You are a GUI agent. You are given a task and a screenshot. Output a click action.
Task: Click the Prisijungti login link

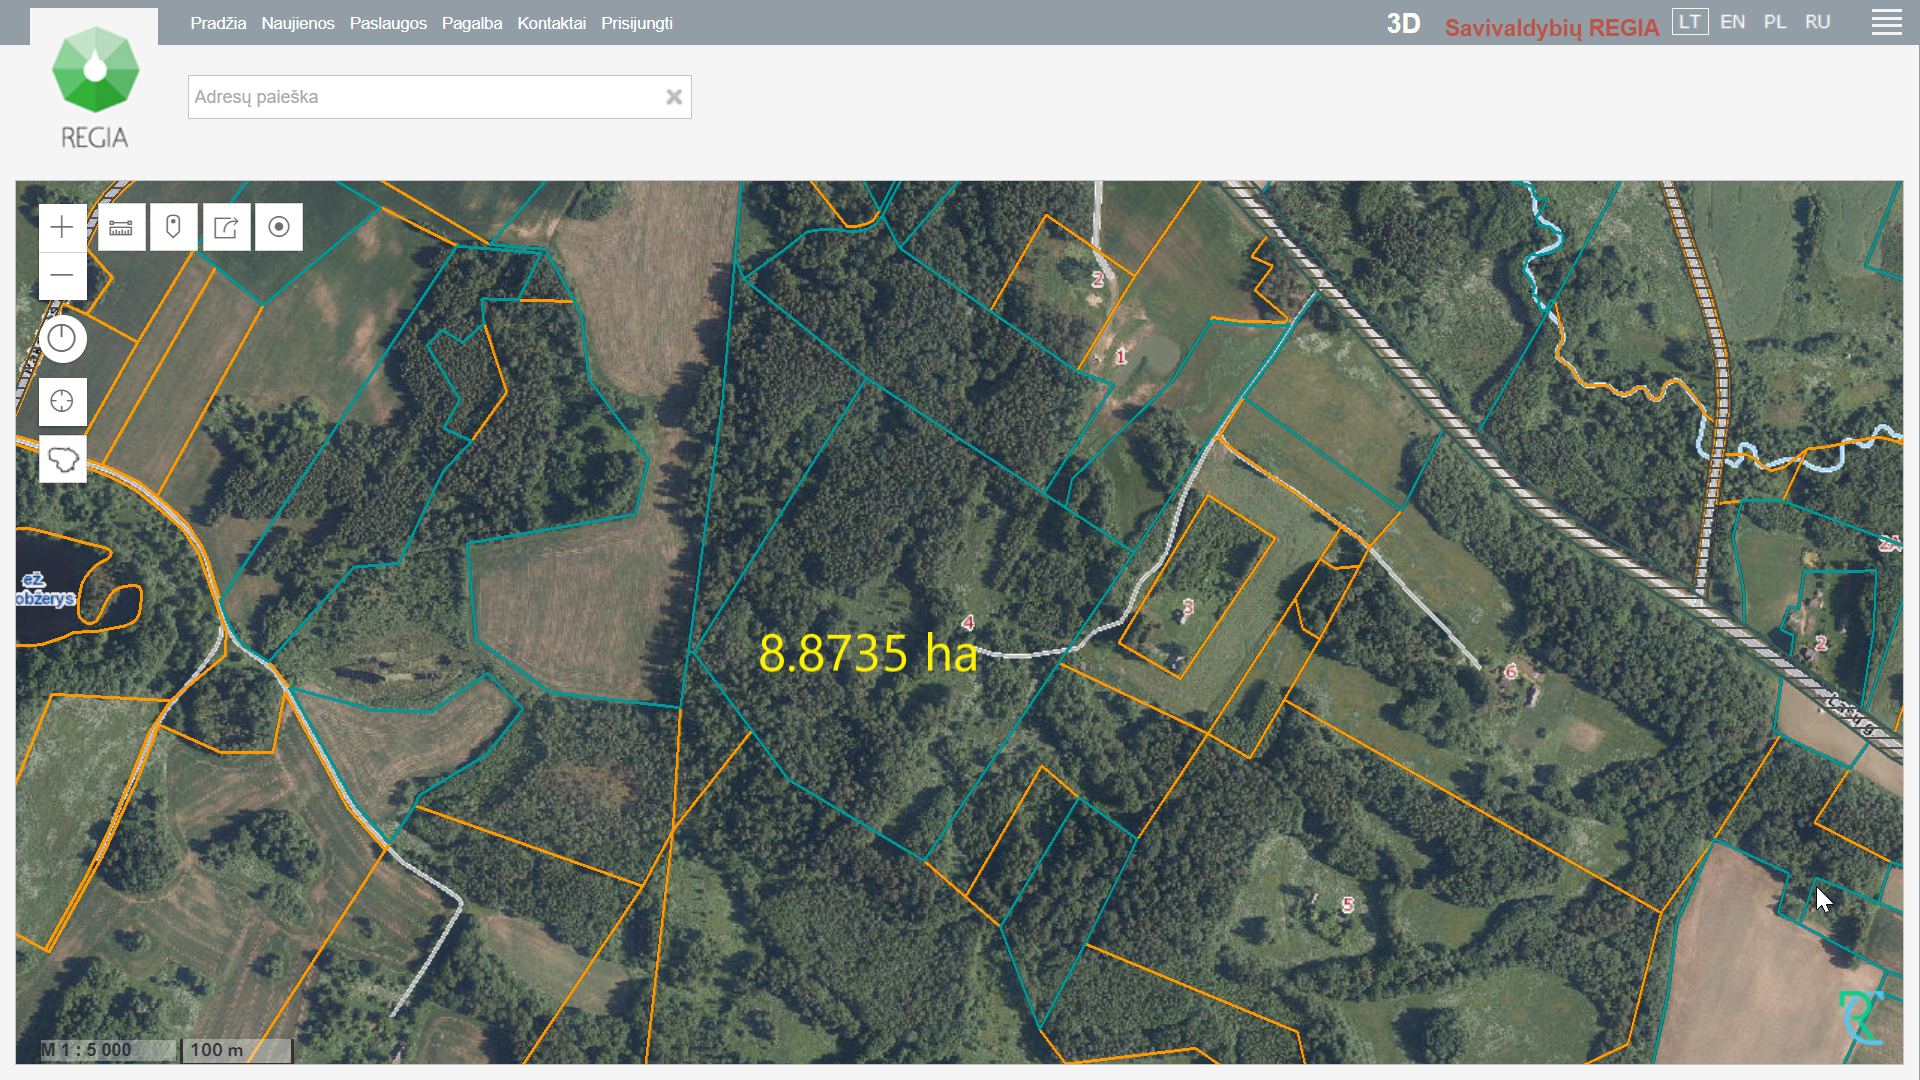pyautogui.click(x=636, y=23)
